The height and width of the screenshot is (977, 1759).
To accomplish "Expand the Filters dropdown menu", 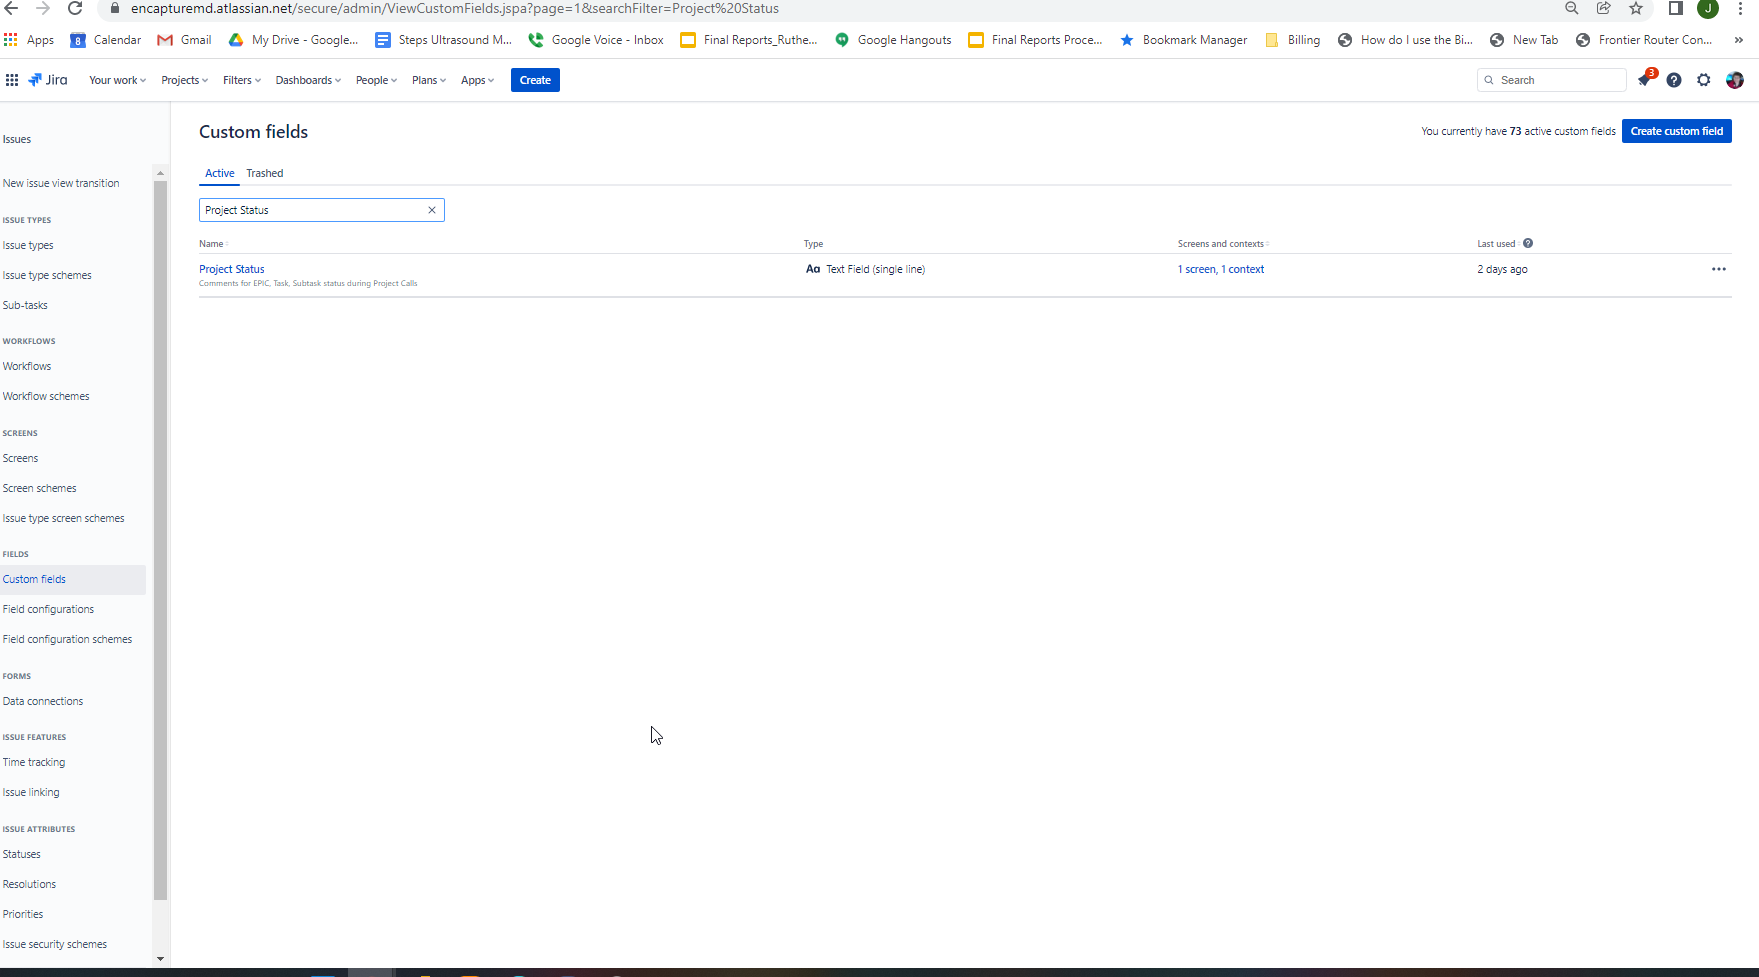I will tap(241, 80).
